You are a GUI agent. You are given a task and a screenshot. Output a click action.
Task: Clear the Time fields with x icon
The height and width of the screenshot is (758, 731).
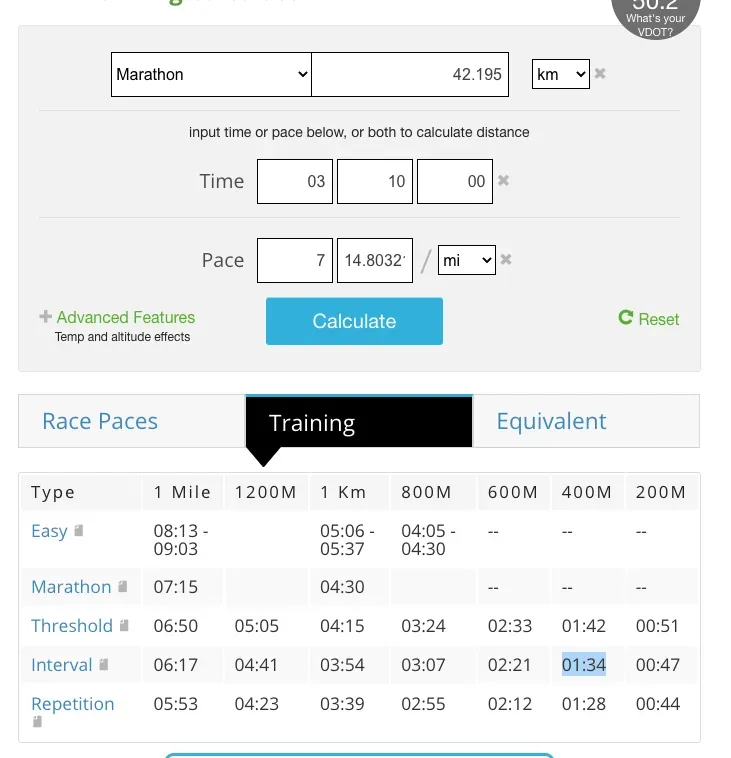click(x=504, y=181)
